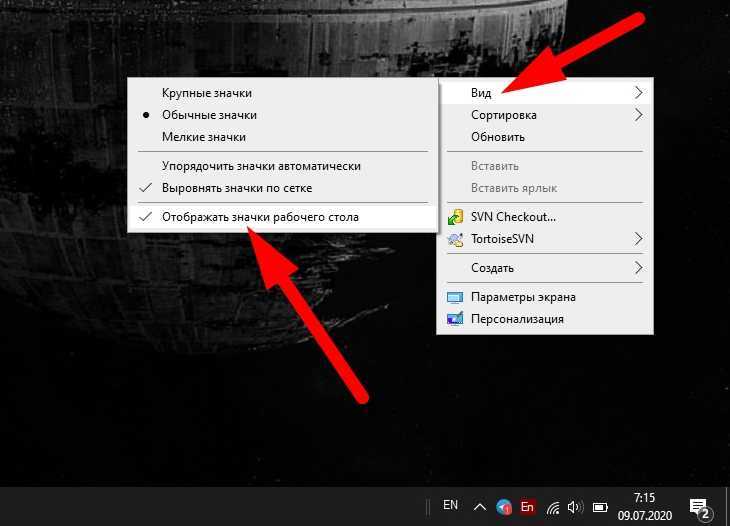This screenshot has height=526, width=730.
Task: Click the Show Desktop strip at the taskbar edge
Action: point(727,506)
